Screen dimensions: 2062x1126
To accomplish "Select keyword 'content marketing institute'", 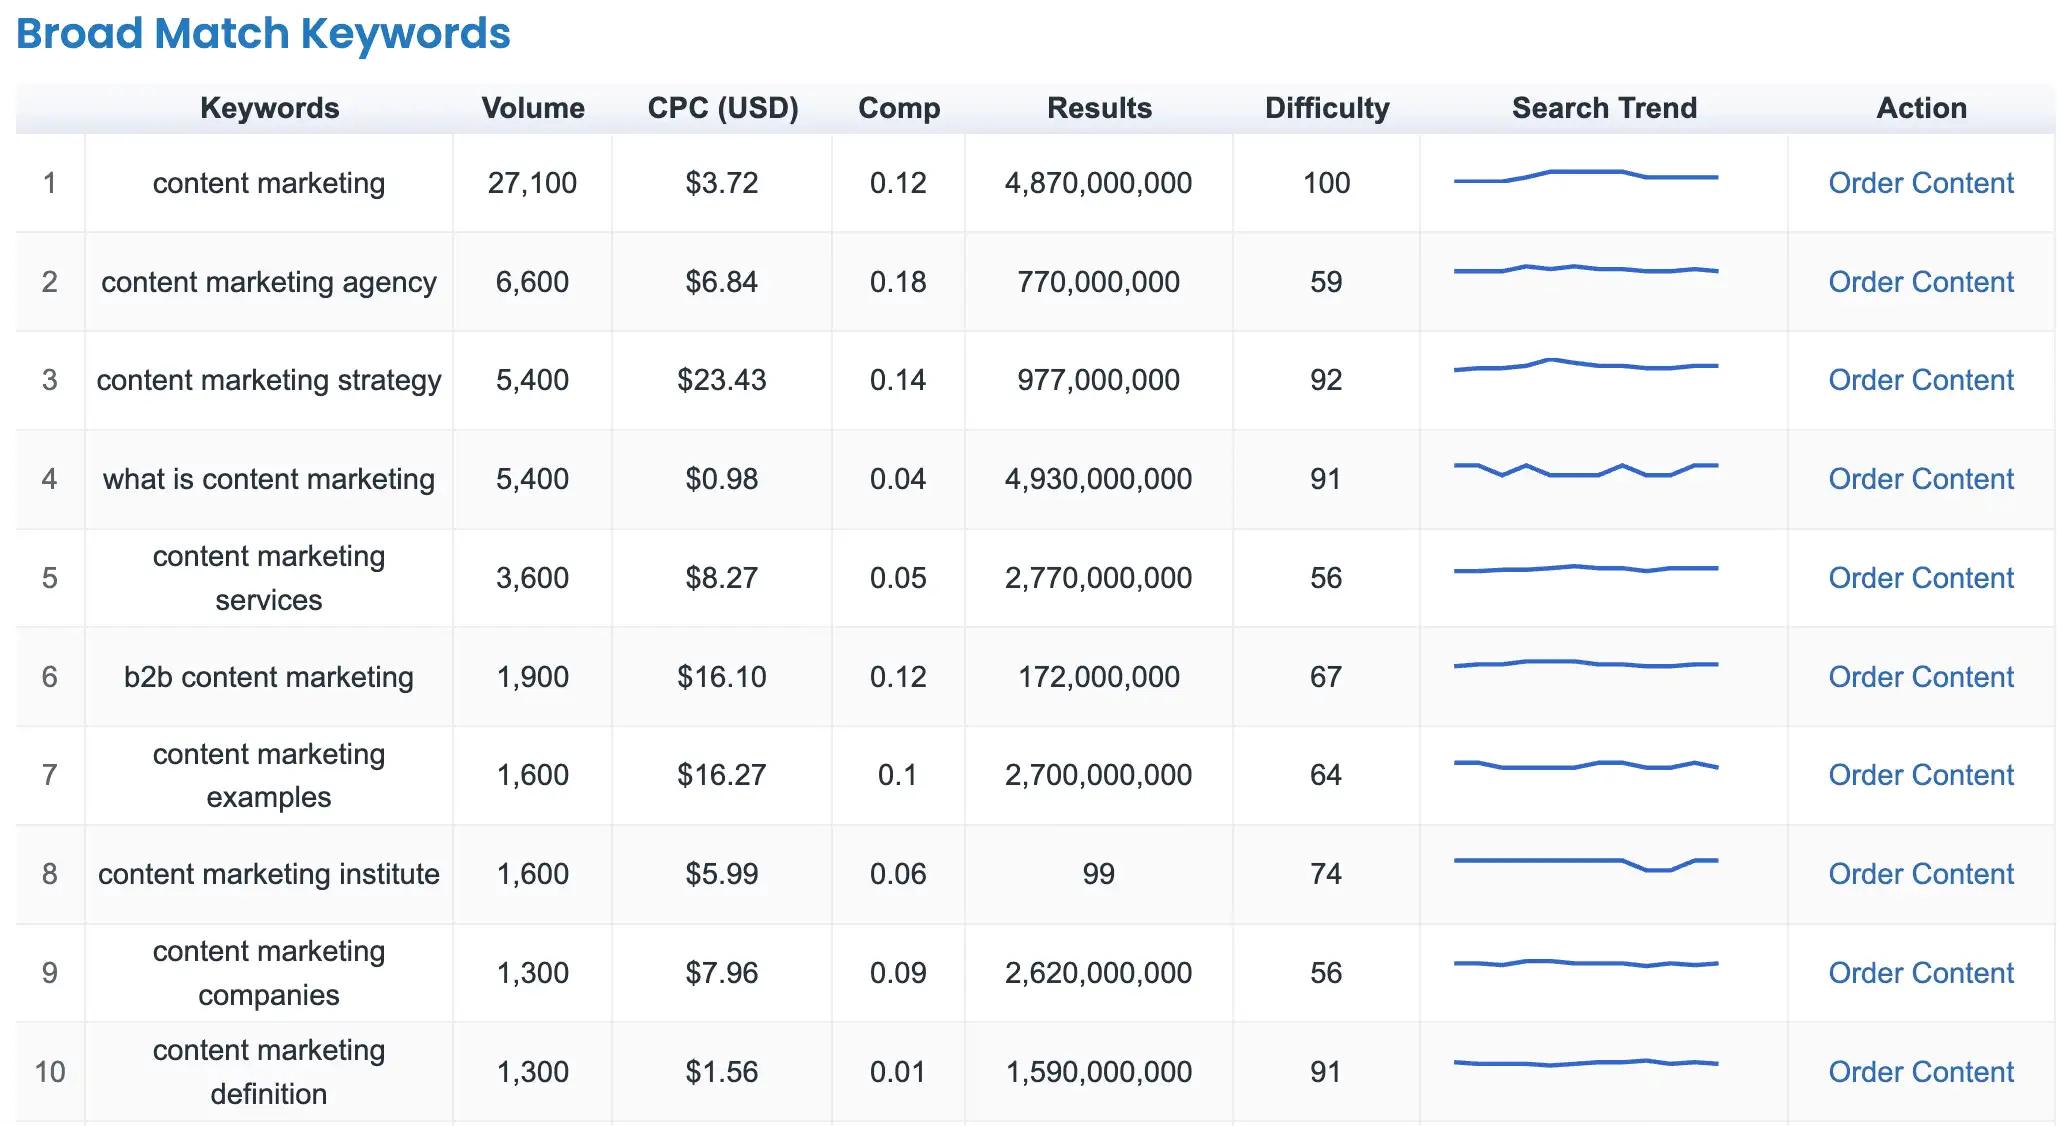I will (x=269, y=874).
